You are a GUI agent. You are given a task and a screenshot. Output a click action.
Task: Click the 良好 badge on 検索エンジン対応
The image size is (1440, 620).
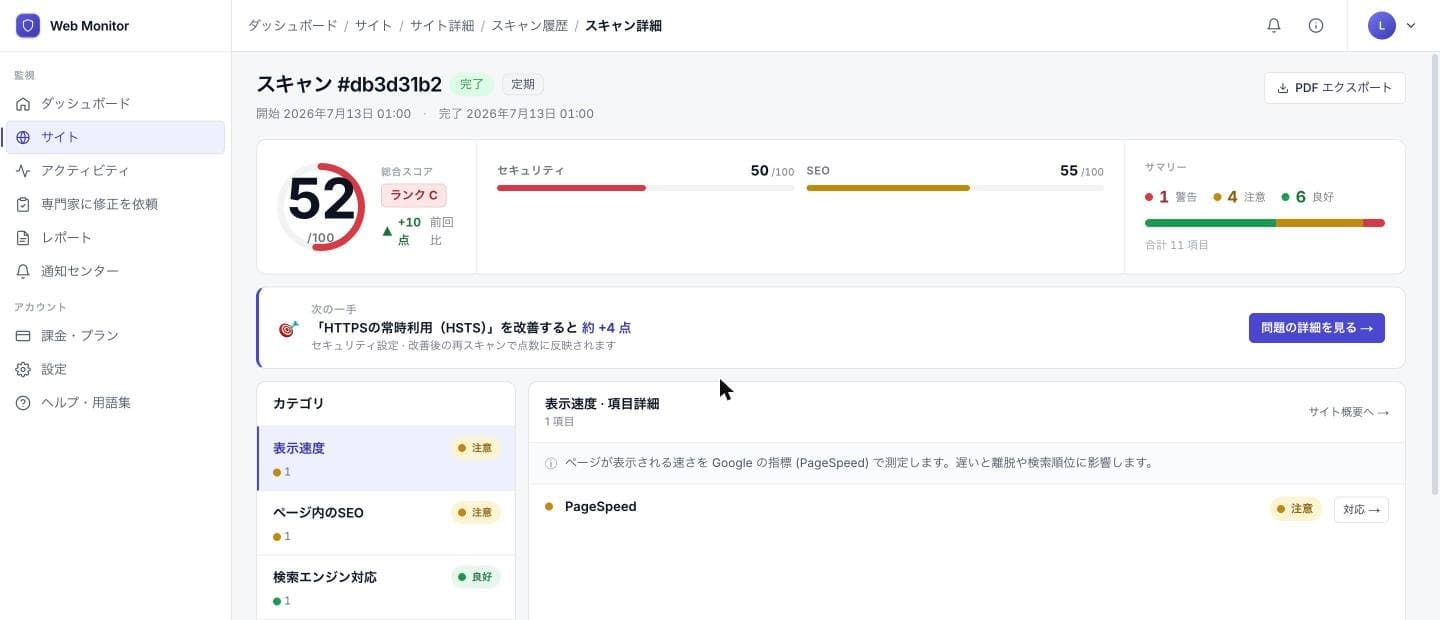476,577
